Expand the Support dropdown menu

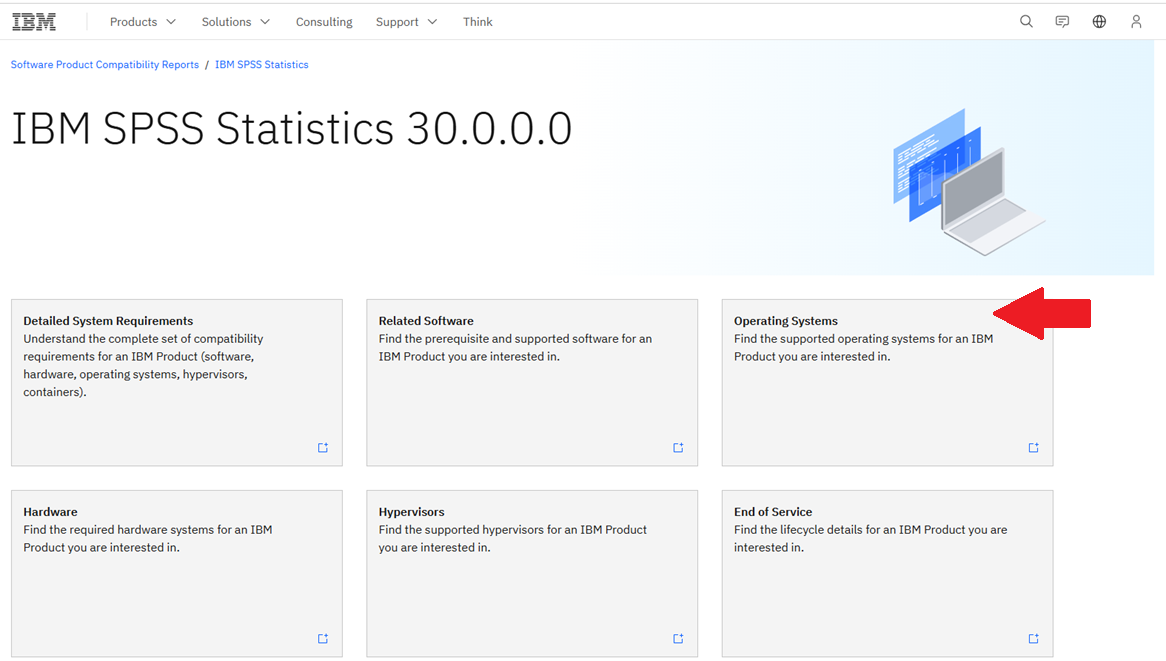406,22
